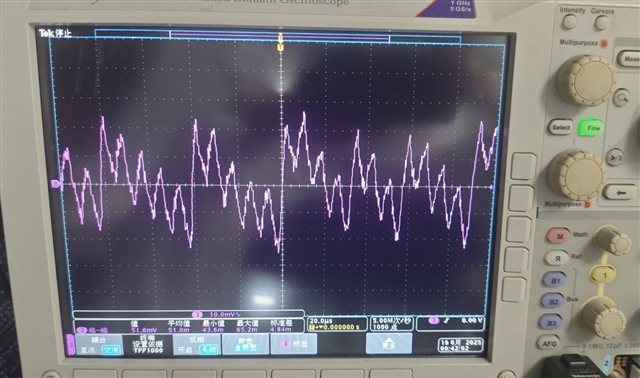Open the 终端 TPP1000 probe setup menu
640x378 pixels.
click(x=148, y=345)
